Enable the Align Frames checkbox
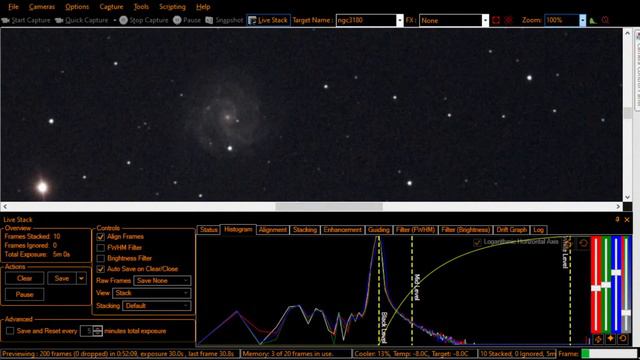The width and height of the screenshot is (640, 360). (x=100, y=237)
